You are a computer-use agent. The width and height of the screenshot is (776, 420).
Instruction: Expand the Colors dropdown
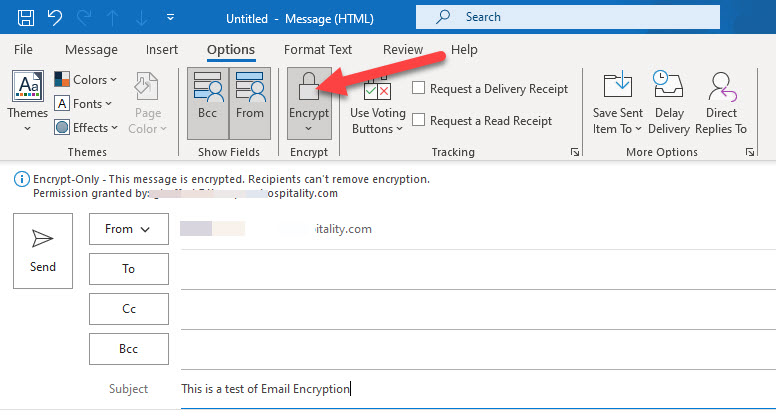(x=87, y=80)
